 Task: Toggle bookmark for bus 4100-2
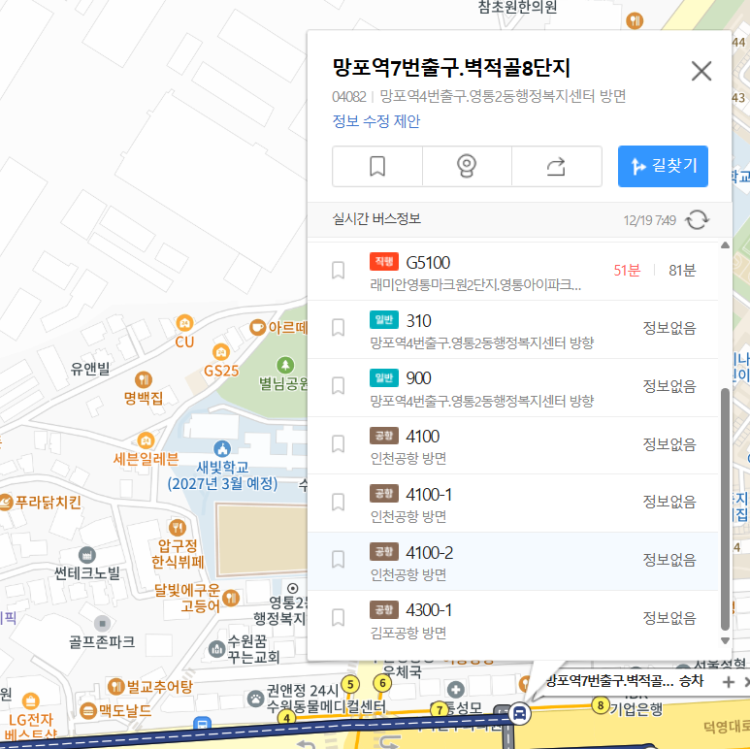tap(339, 560)
